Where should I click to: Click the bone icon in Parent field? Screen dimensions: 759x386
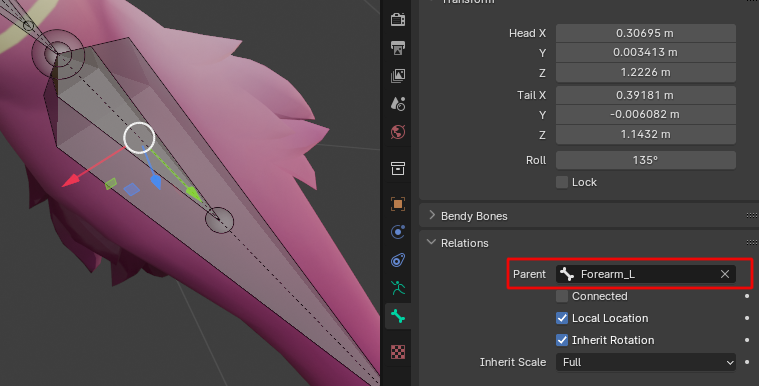point(567,274)
